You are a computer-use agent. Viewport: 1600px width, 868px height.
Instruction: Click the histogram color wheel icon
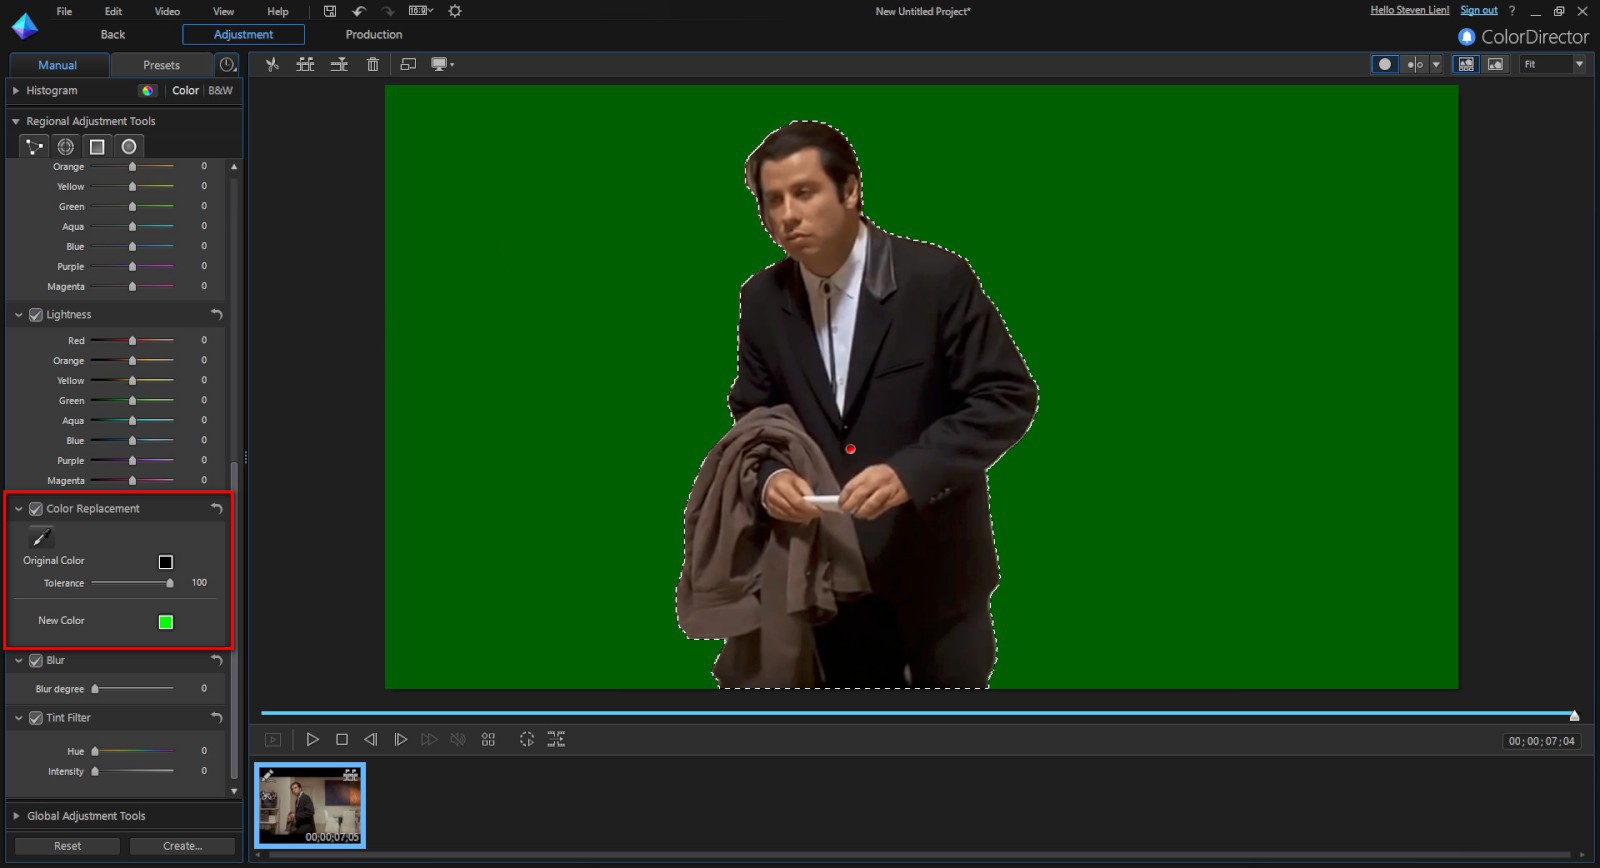pos(148,90)
